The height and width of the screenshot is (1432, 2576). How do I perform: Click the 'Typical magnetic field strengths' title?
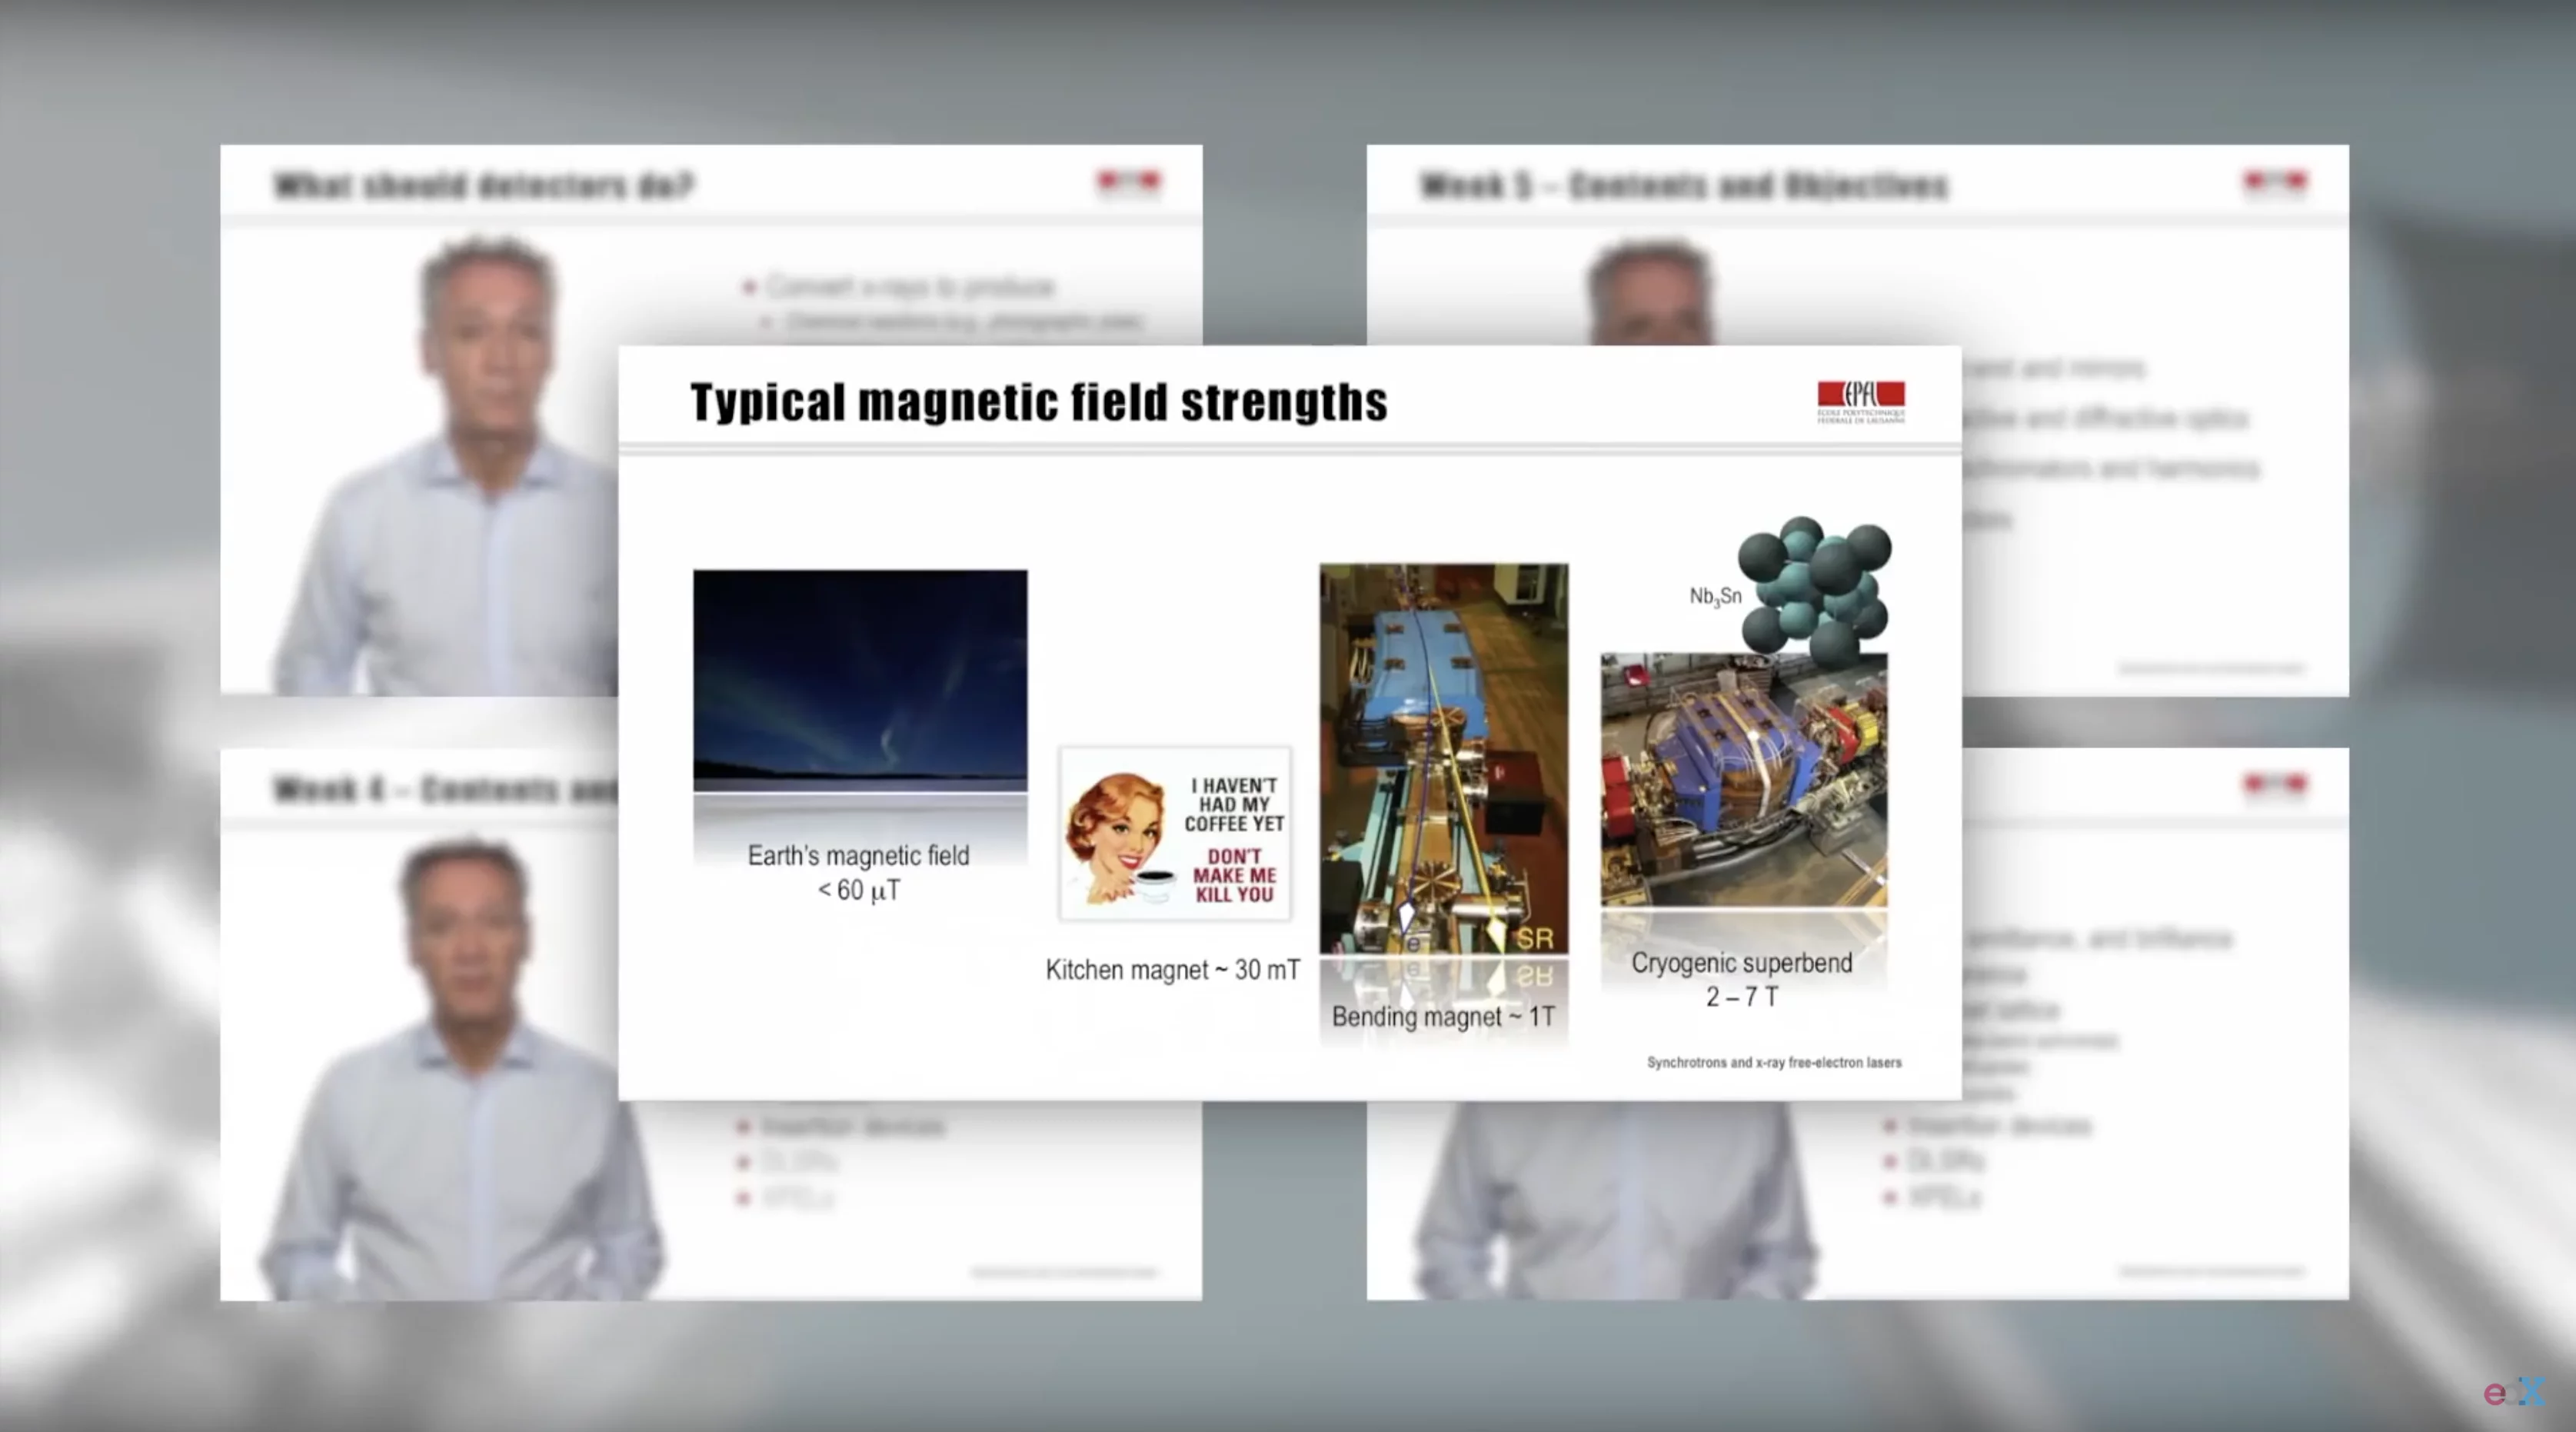click(1038, 402)
